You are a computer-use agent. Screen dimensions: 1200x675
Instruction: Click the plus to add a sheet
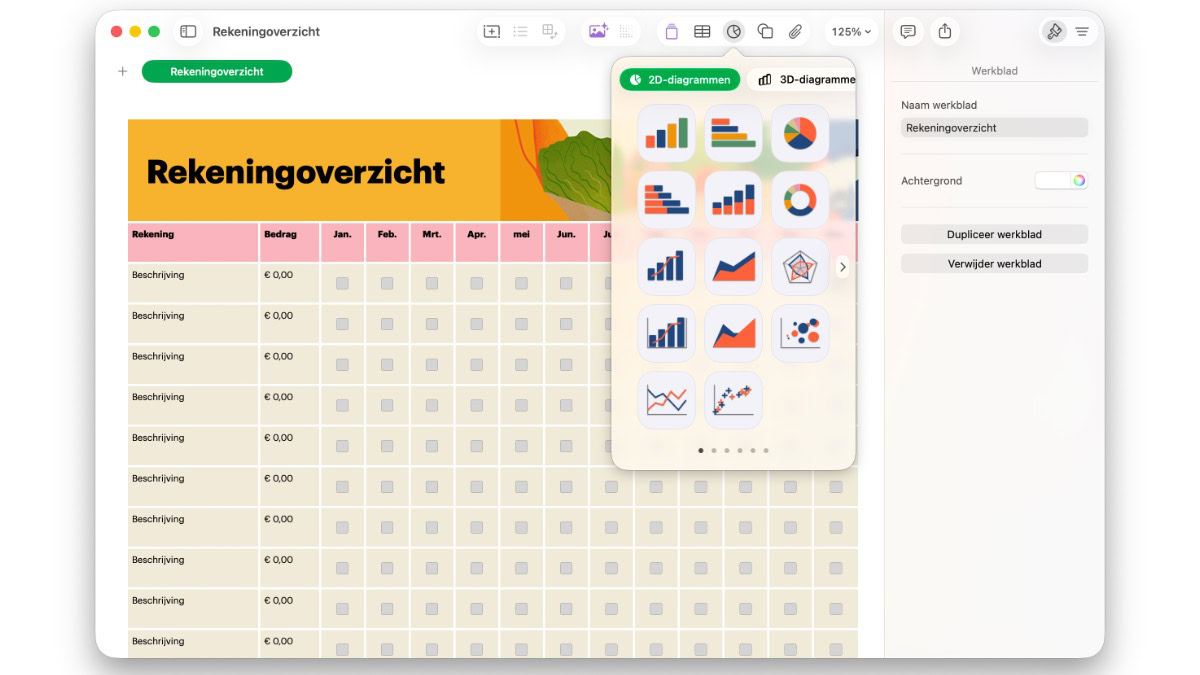(x=123, y=72)
